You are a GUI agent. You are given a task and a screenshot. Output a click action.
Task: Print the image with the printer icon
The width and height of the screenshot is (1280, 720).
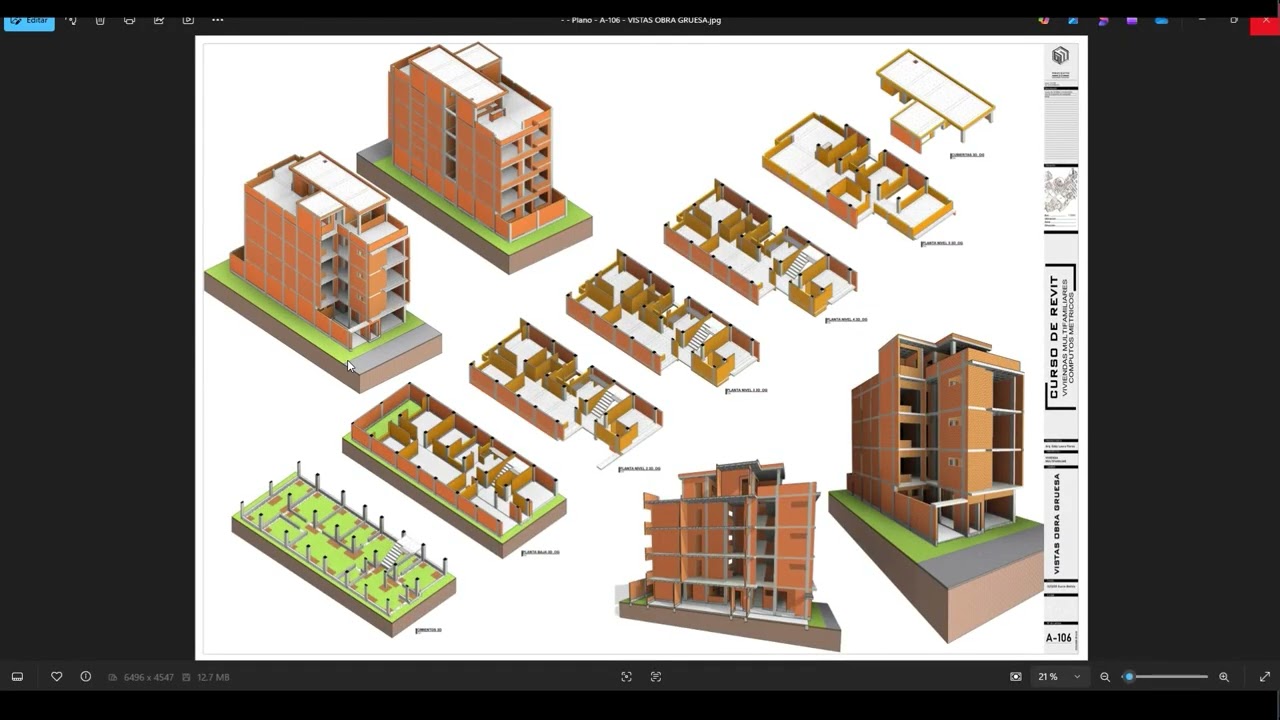click(x=129, y=20)
